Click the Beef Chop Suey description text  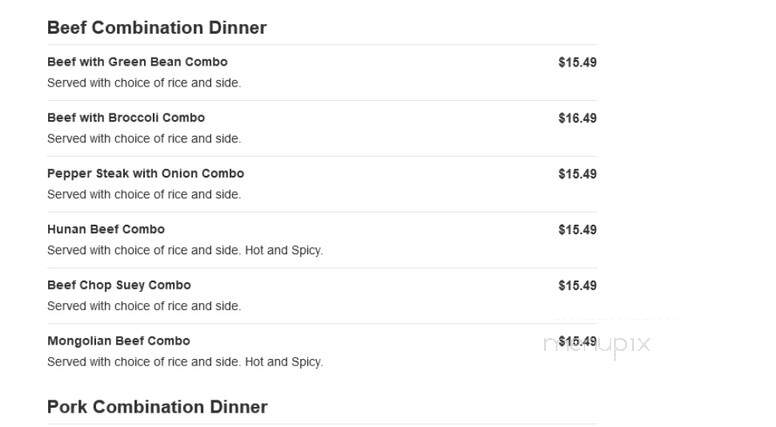(144, 306)
